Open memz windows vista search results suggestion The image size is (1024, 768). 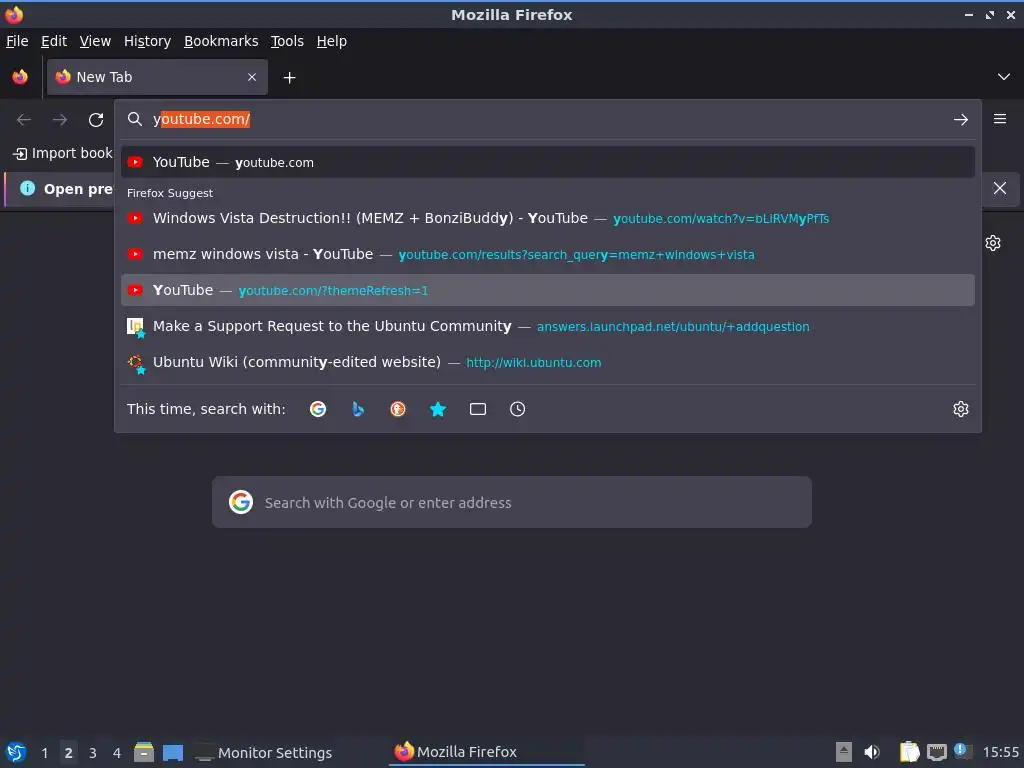[x=547, y=254]
